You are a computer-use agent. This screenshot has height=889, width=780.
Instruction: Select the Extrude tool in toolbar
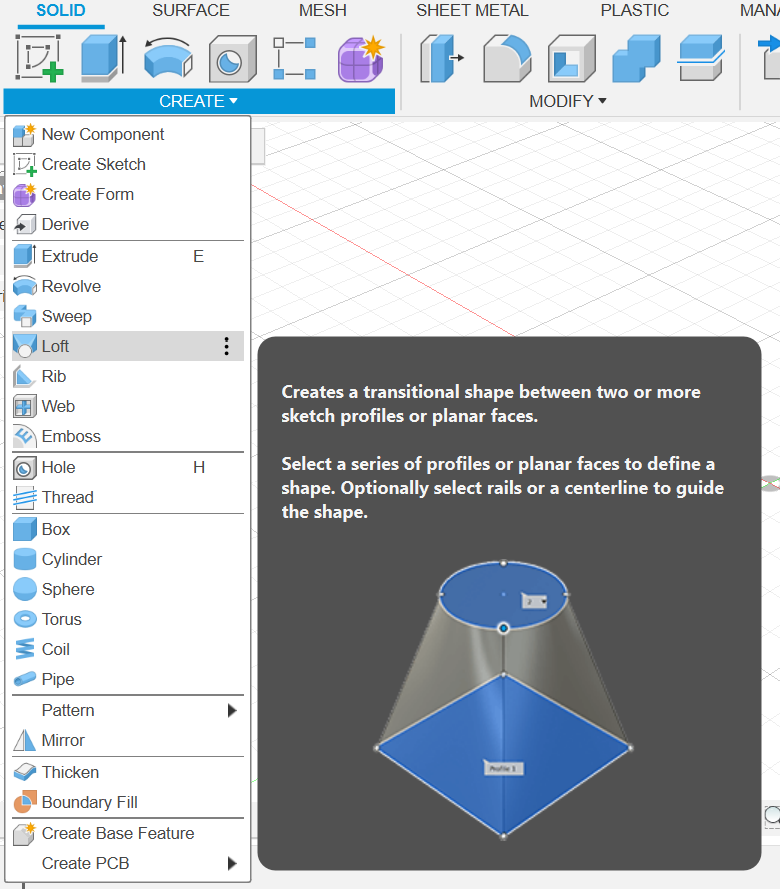tap(102, 58)
